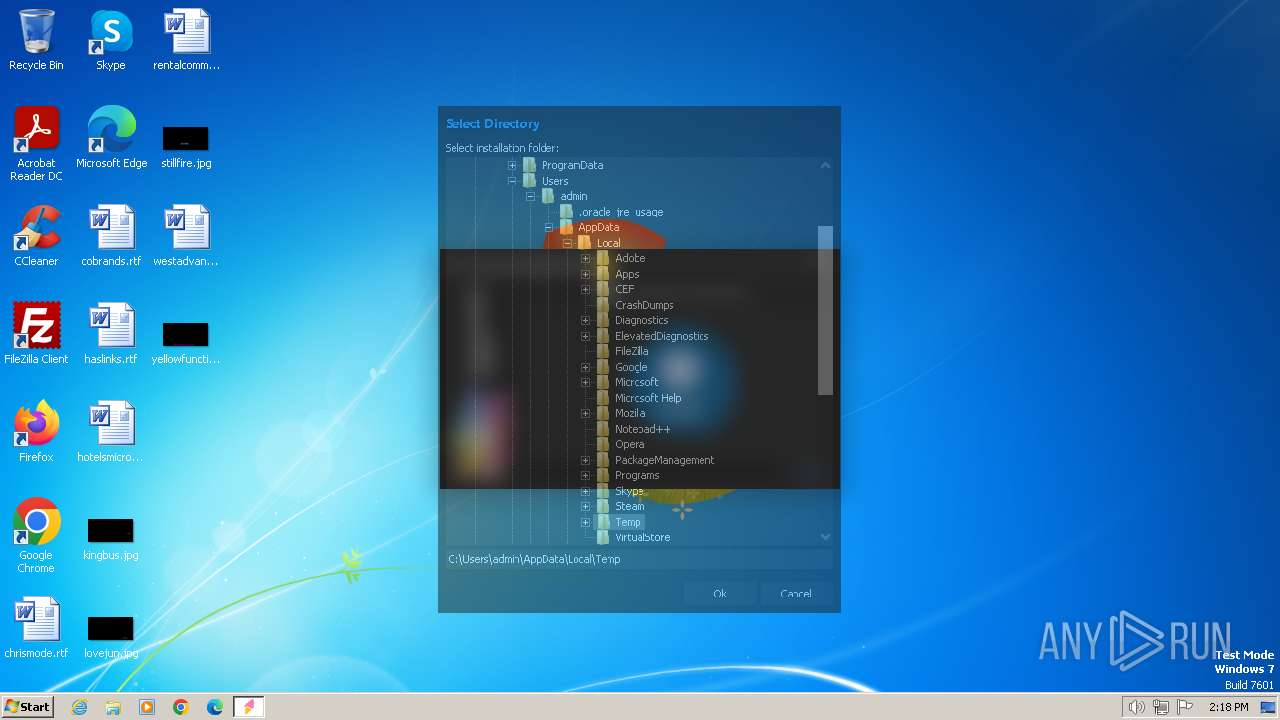Click the Start button

27,707
